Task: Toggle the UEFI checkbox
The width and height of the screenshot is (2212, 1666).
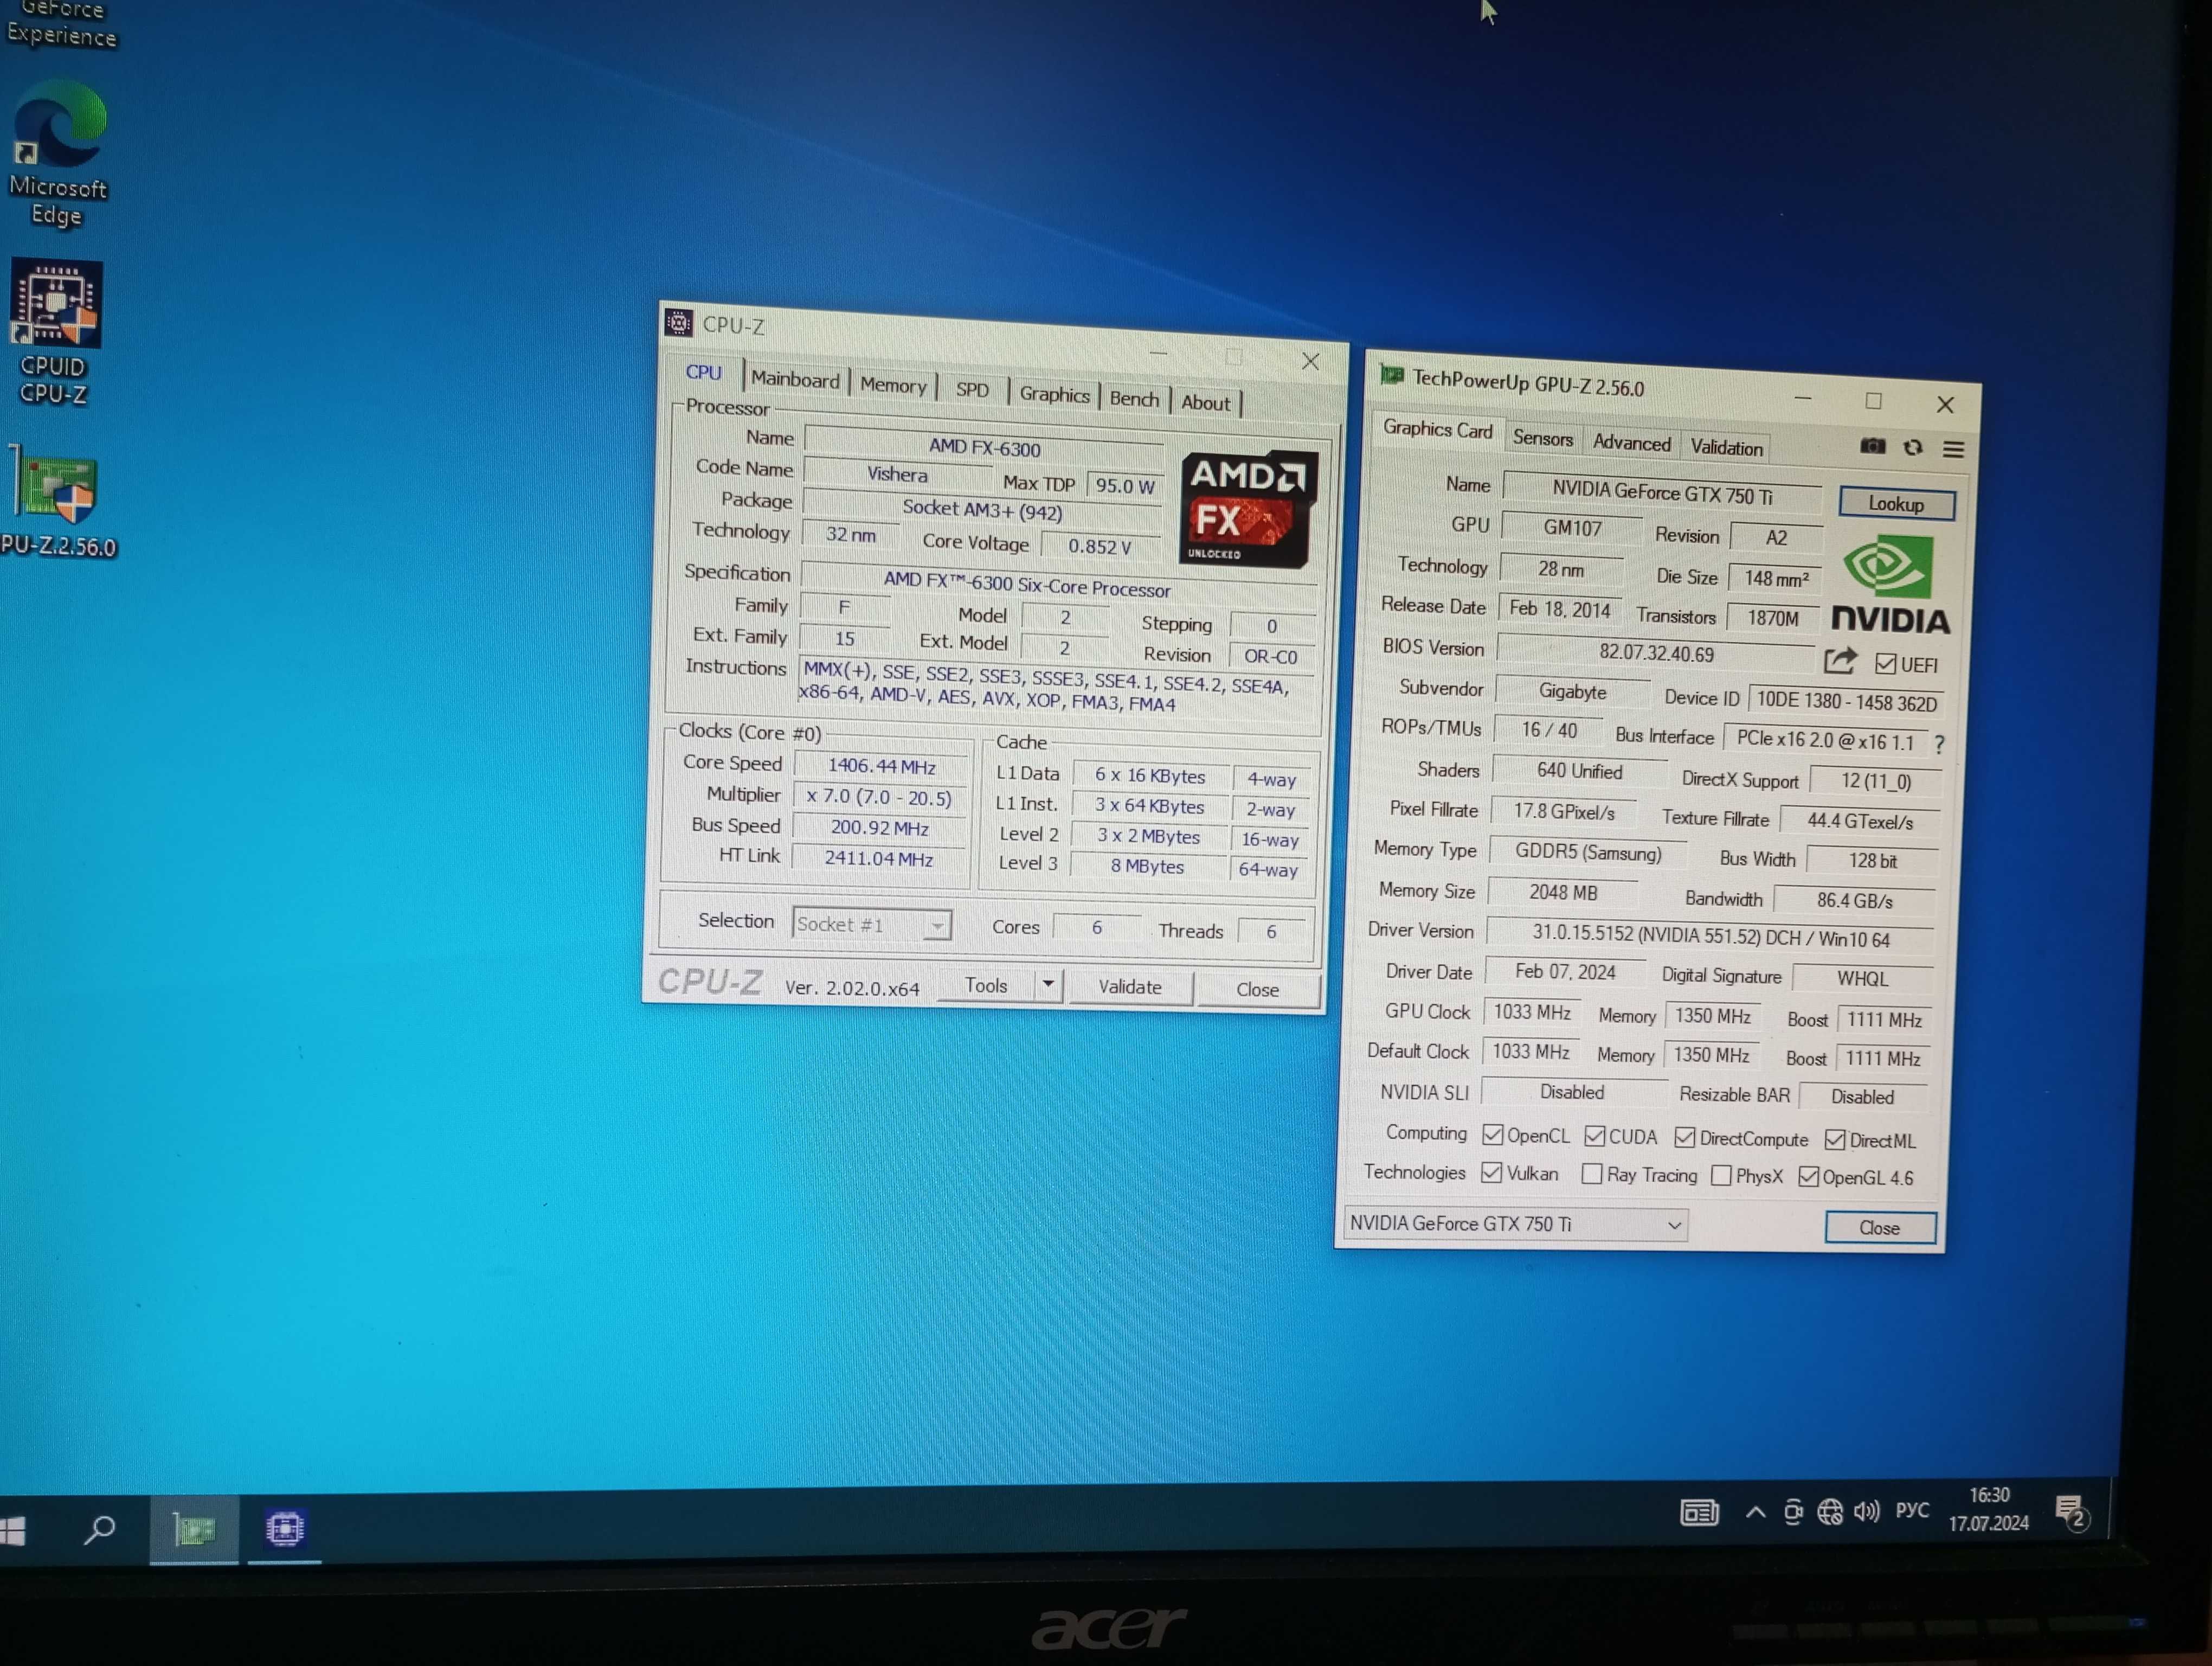Action: coord(1886,664)
